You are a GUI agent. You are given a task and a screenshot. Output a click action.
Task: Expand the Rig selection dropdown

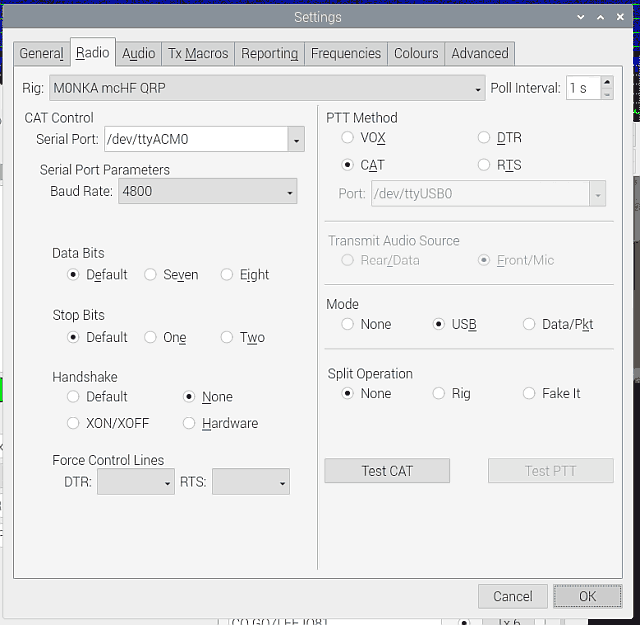coord(478,89)
